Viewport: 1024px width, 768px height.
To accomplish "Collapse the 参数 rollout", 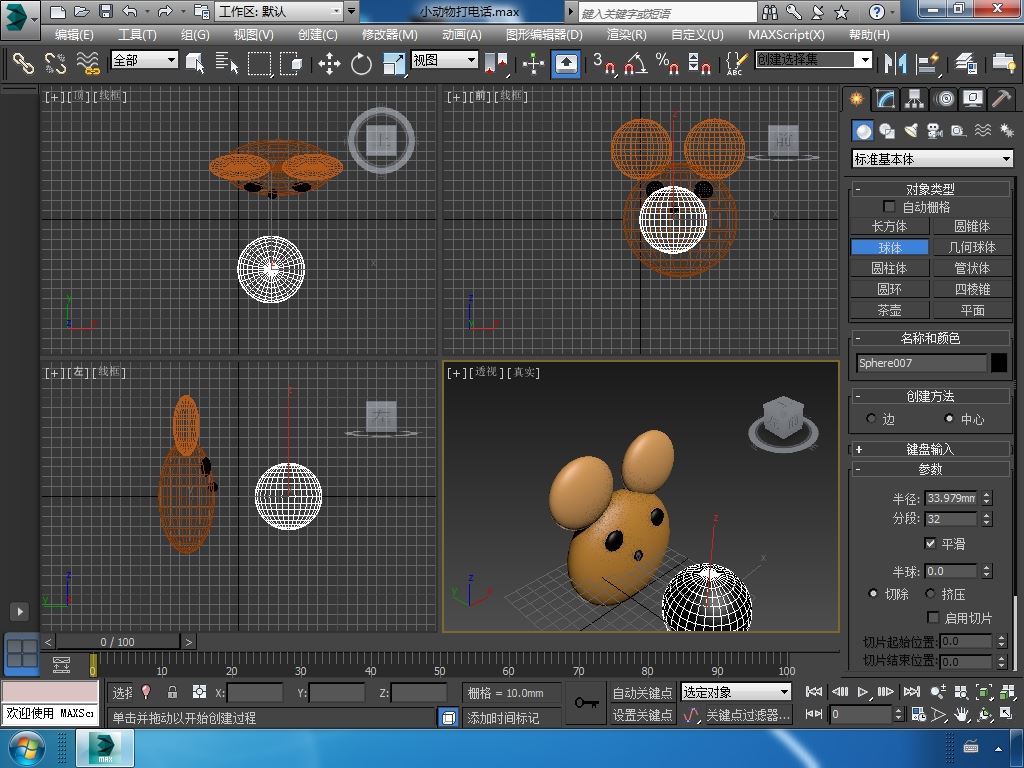I will coord(930,469).
